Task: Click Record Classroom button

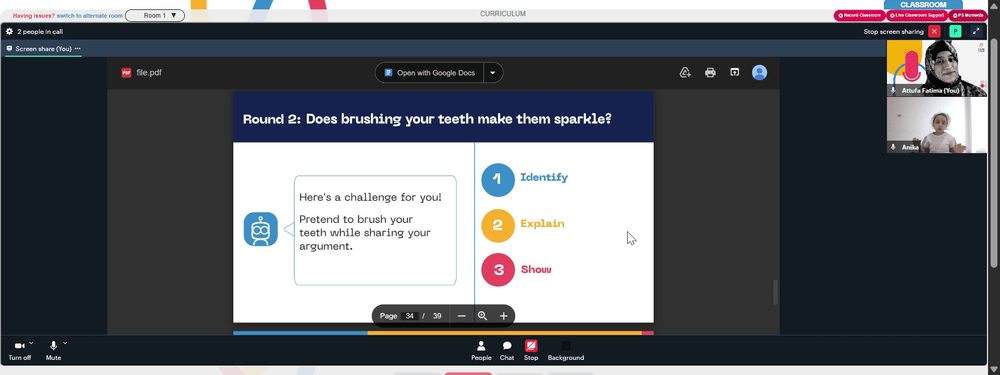Action: point(860,15)
